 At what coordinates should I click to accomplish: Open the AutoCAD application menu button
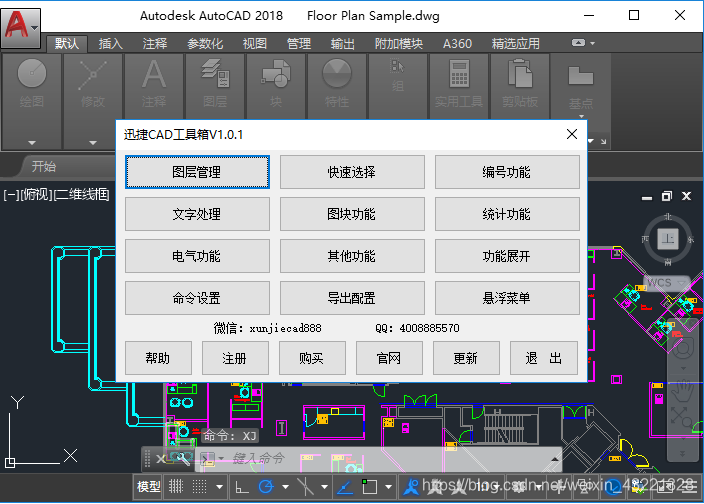pos(21,28)
